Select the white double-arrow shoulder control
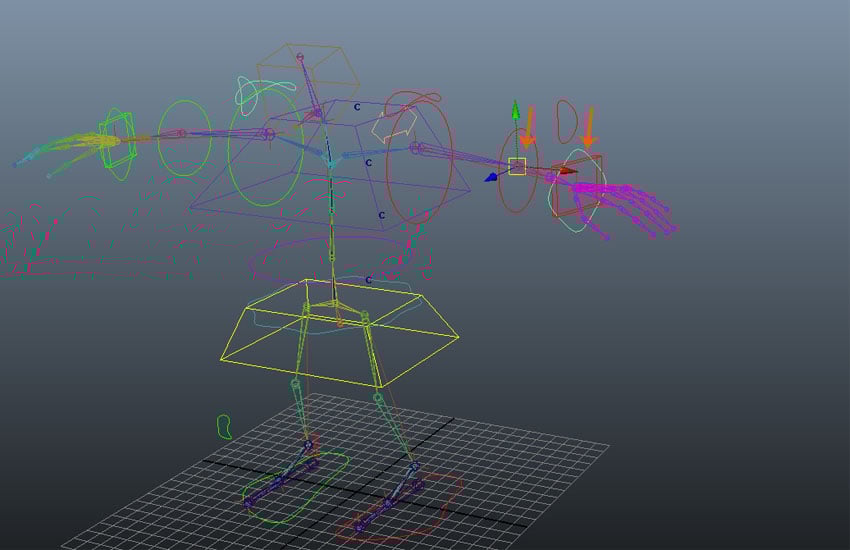Screen dimensions: 850x550 point(394,125)
